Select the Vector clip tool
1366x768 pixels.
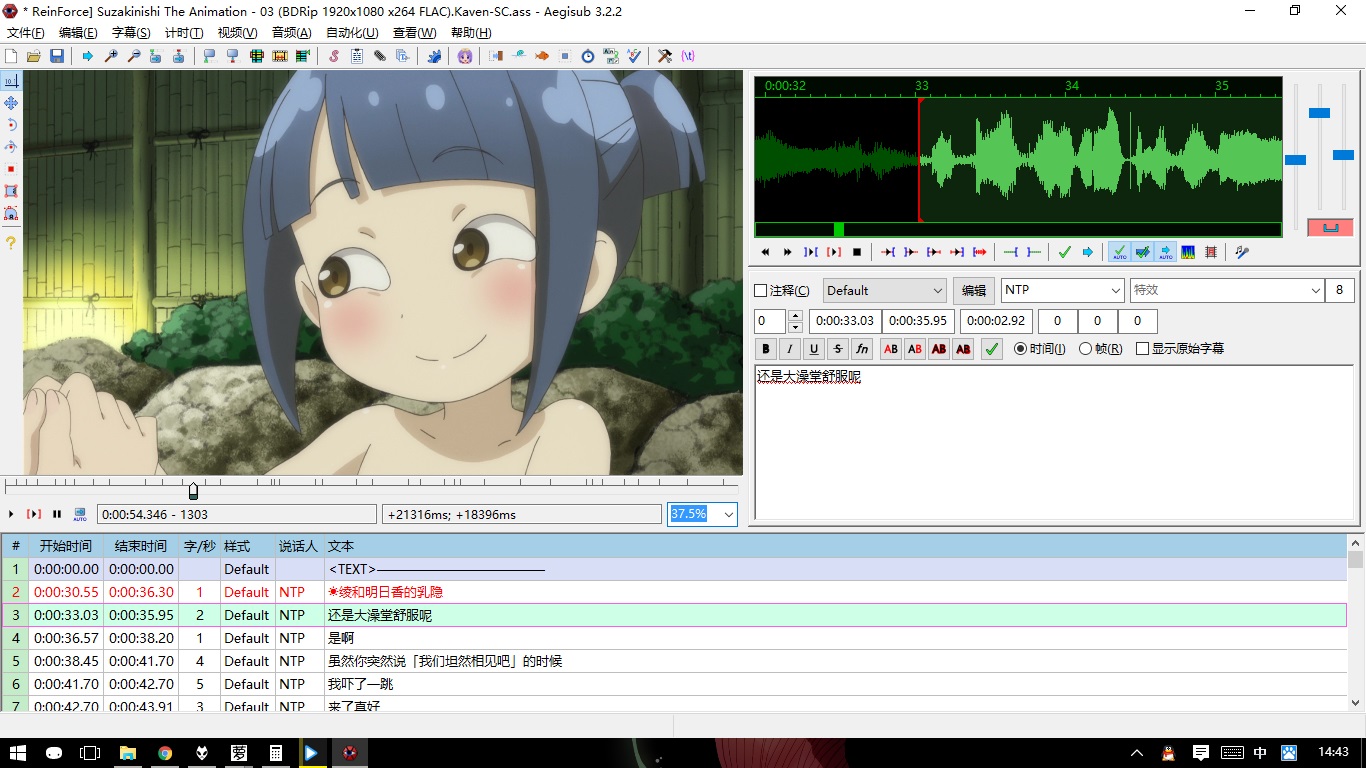pyautogui.click(x=11, y=213)
